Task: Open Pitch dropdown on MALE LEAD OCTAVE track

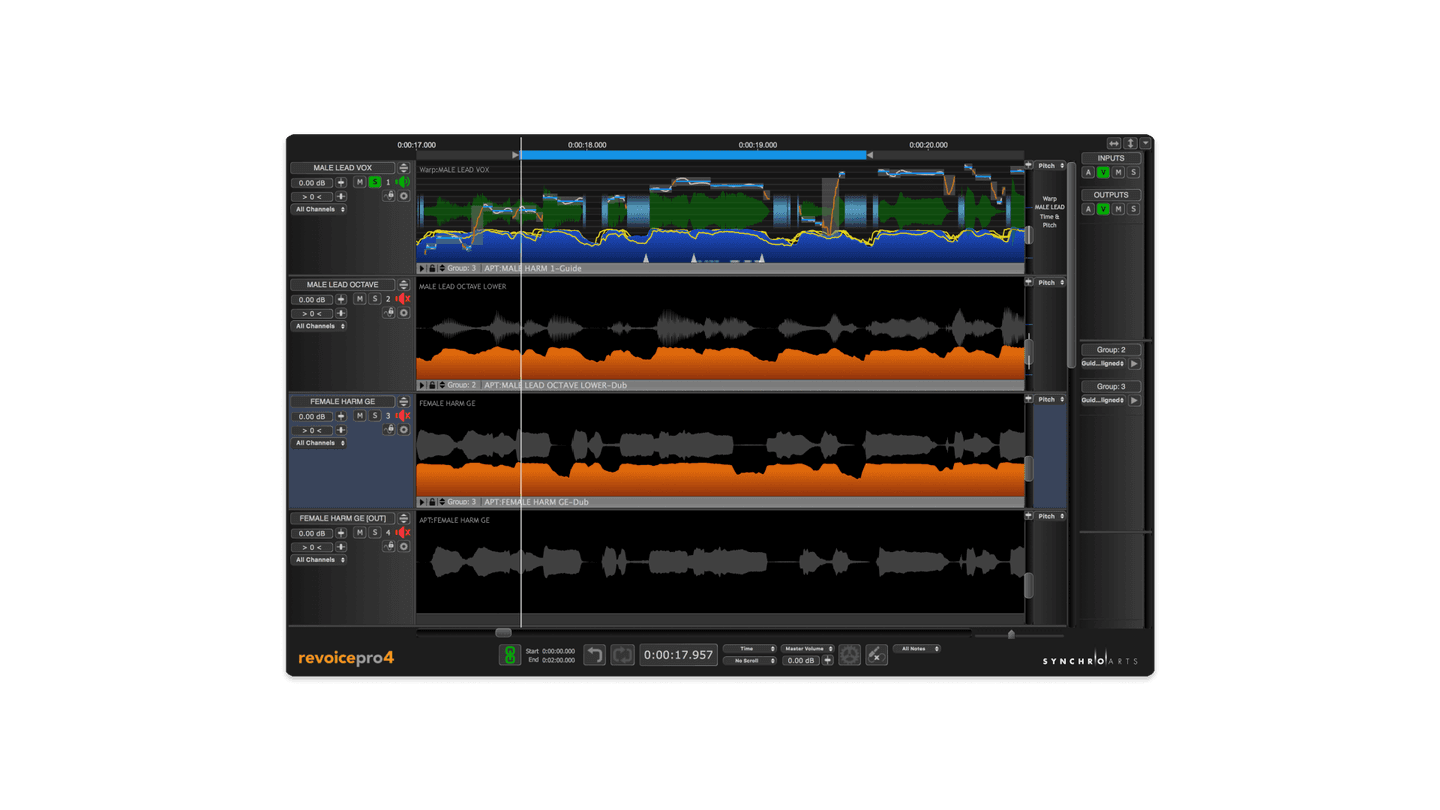Action: 1050,283
